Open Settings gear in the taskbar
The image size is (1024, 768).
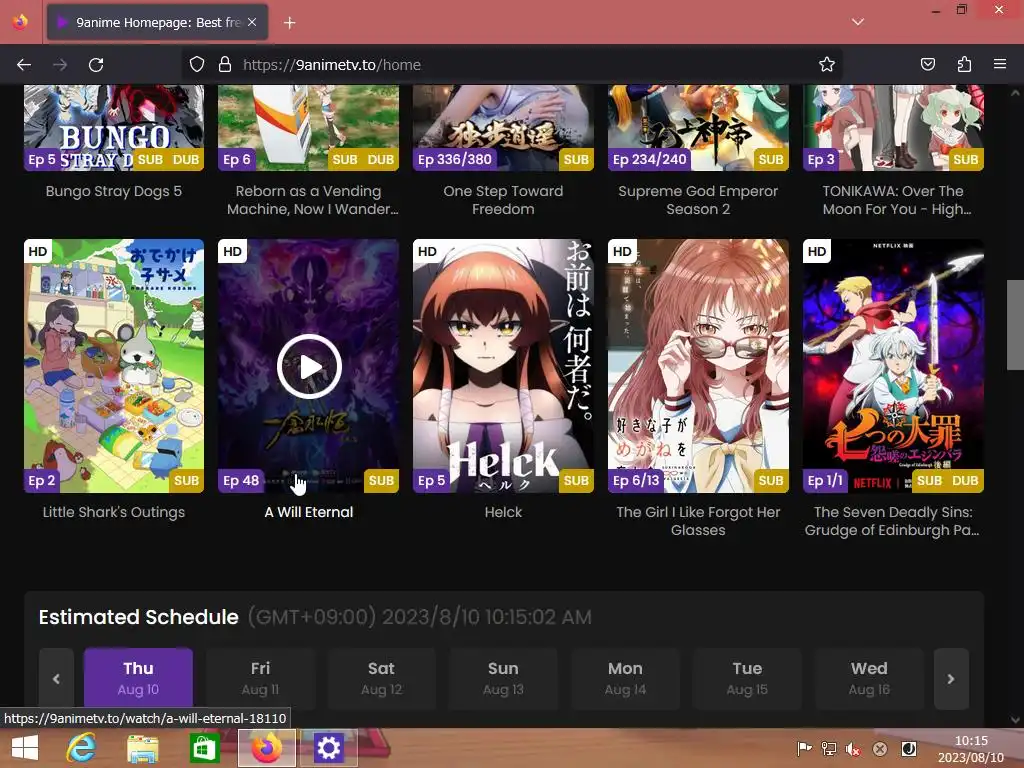coord(328,748)
